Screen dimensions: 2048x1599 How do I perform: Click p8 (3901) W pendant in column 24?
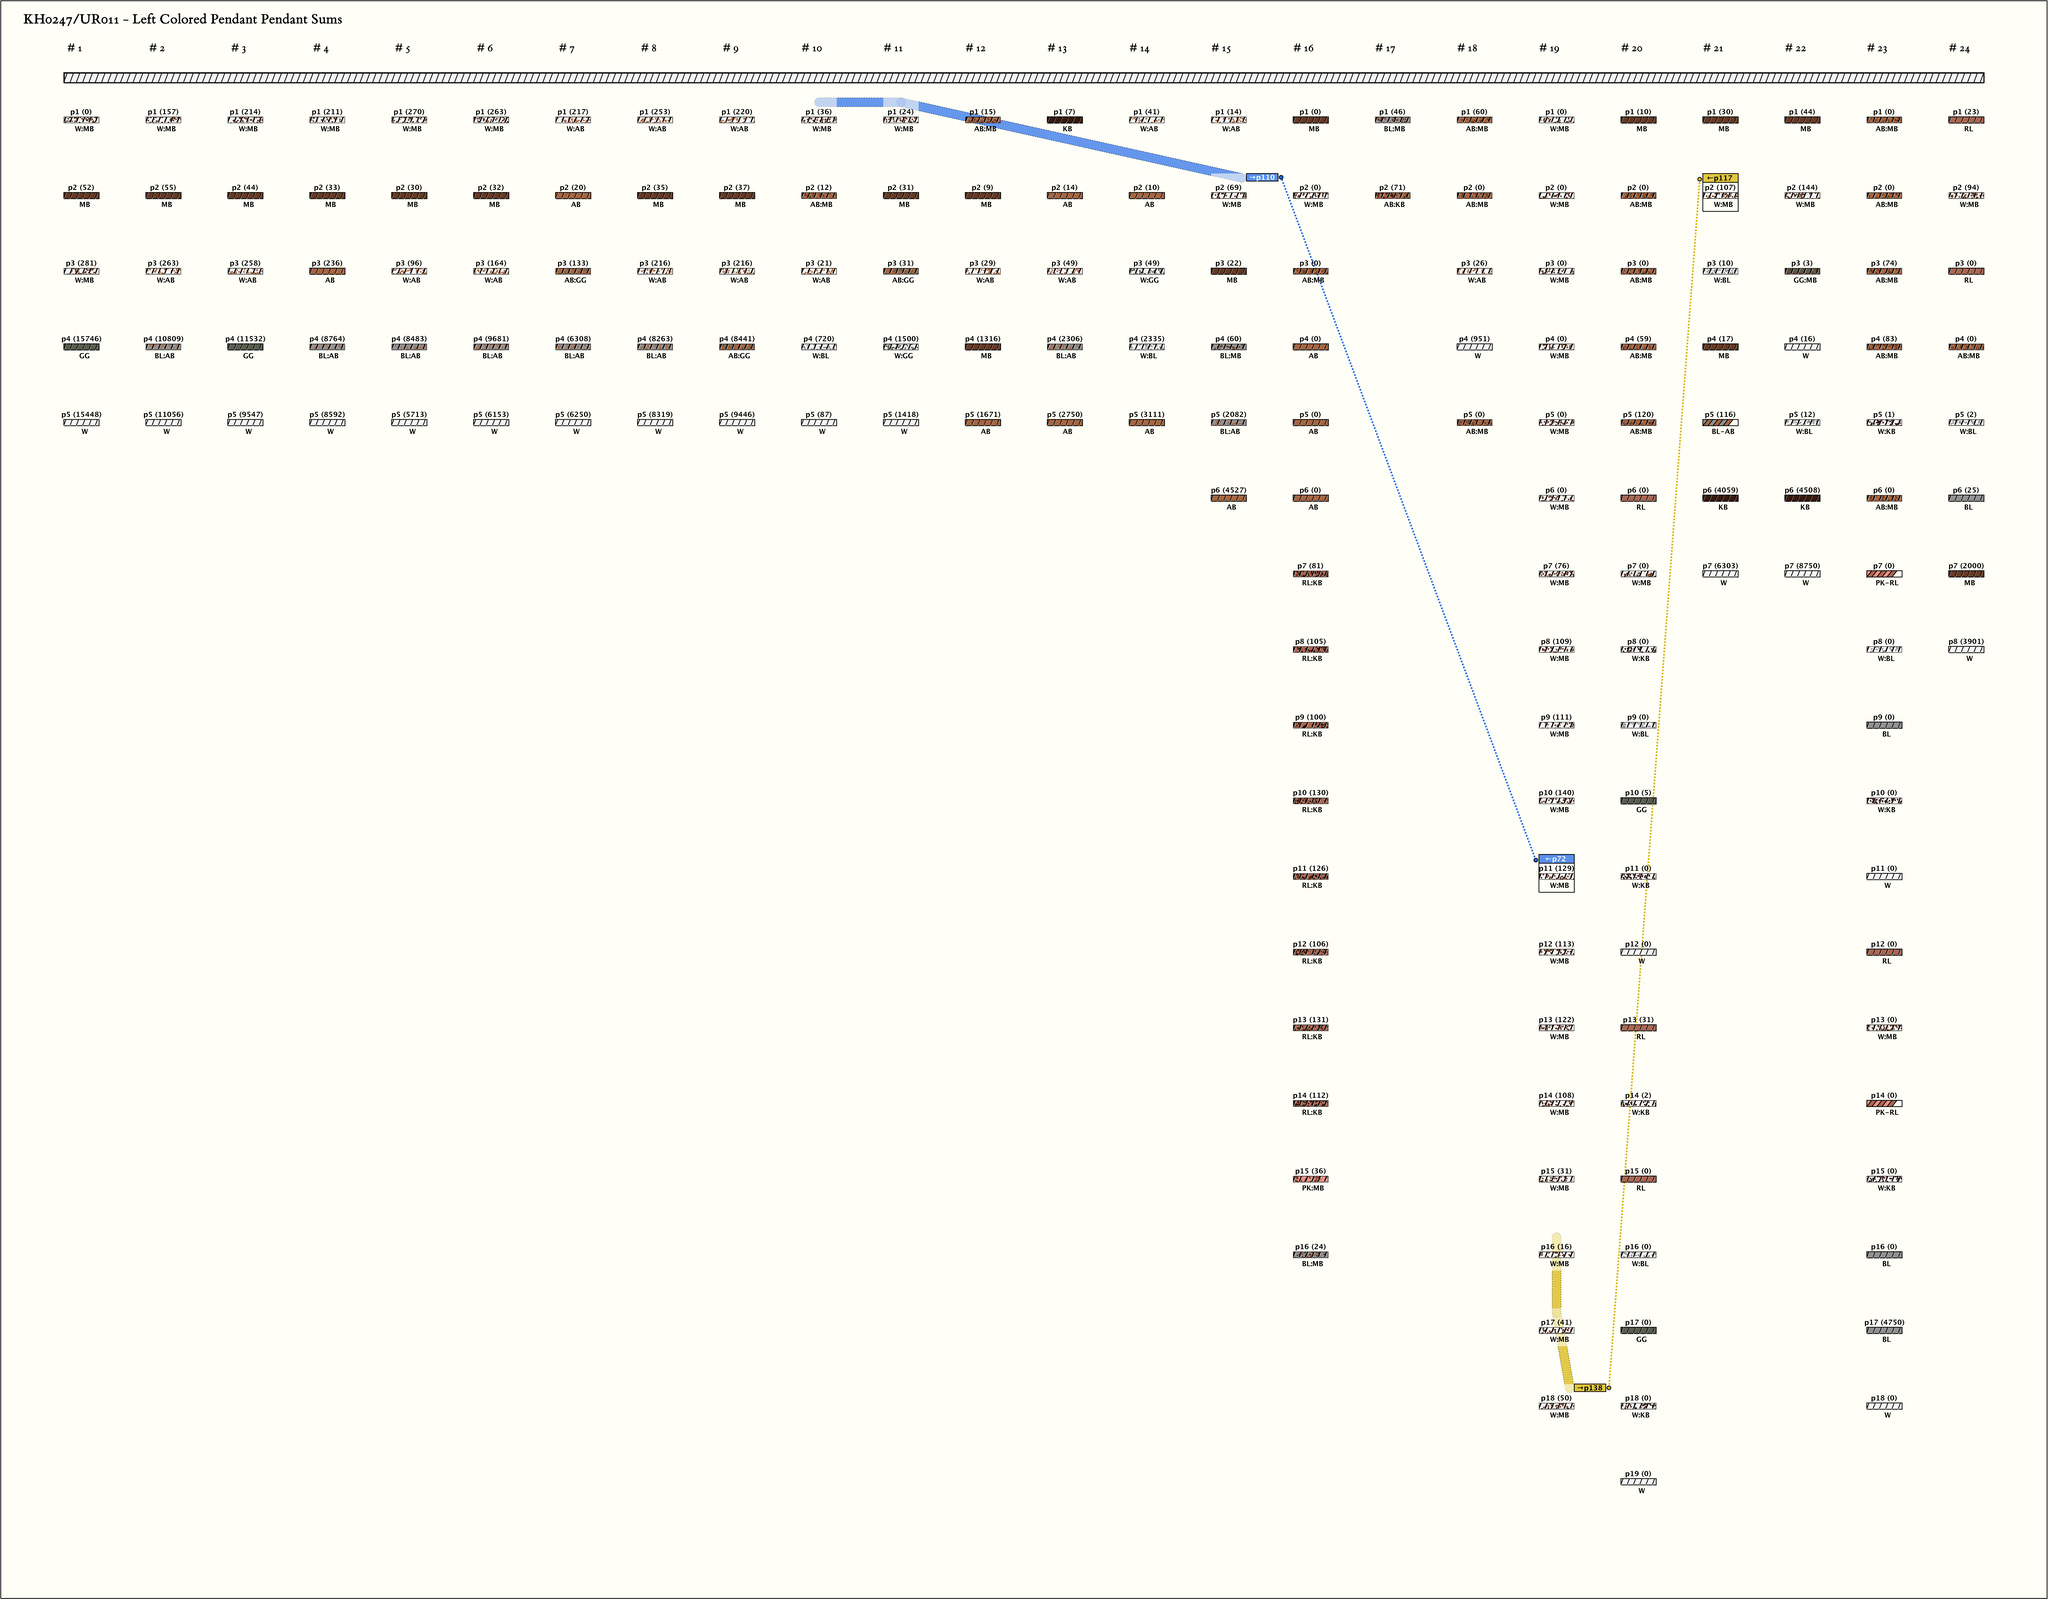(x=1966, y=650)
